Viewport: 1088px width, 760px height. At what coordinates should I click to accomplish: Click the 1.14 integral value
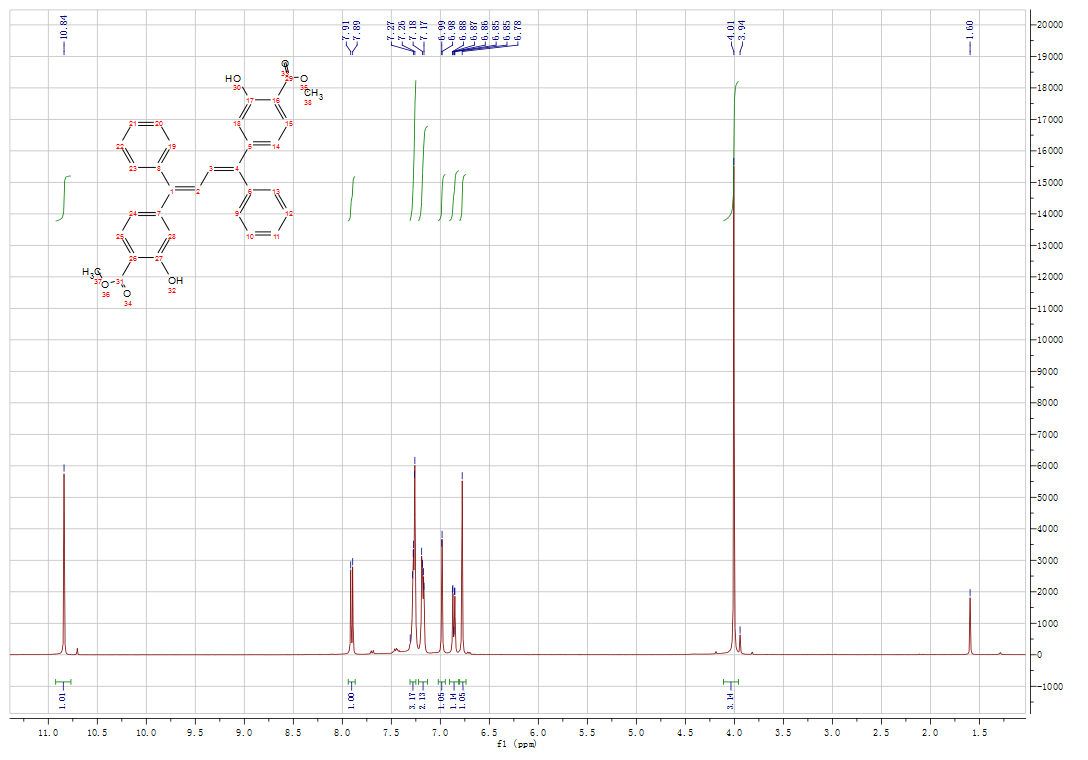pyautogui.click(x=453, y=700)
